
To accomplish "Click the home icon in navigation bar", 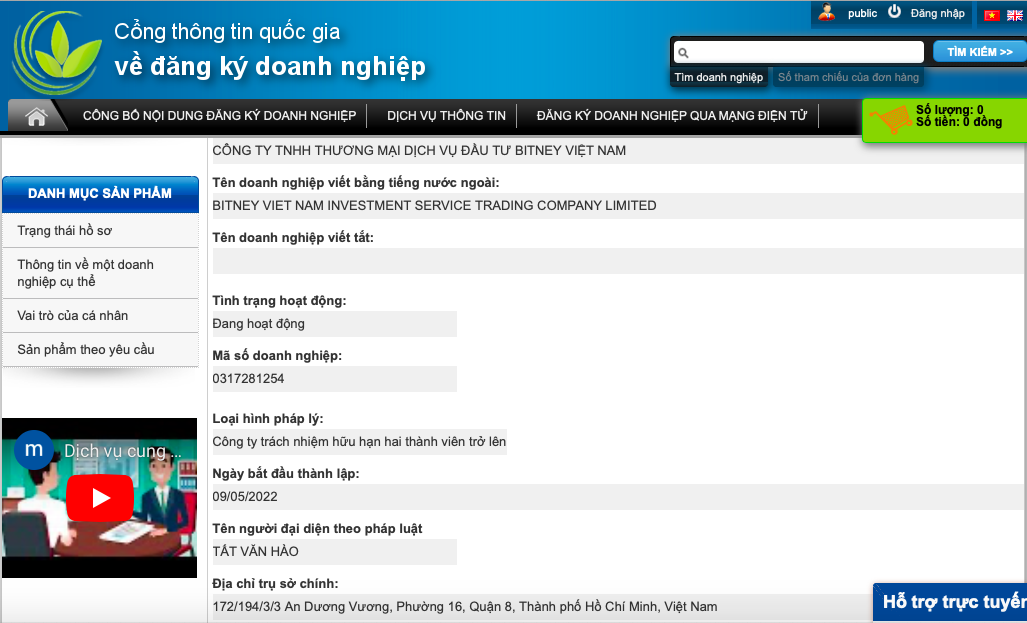I will coord(37,116).
